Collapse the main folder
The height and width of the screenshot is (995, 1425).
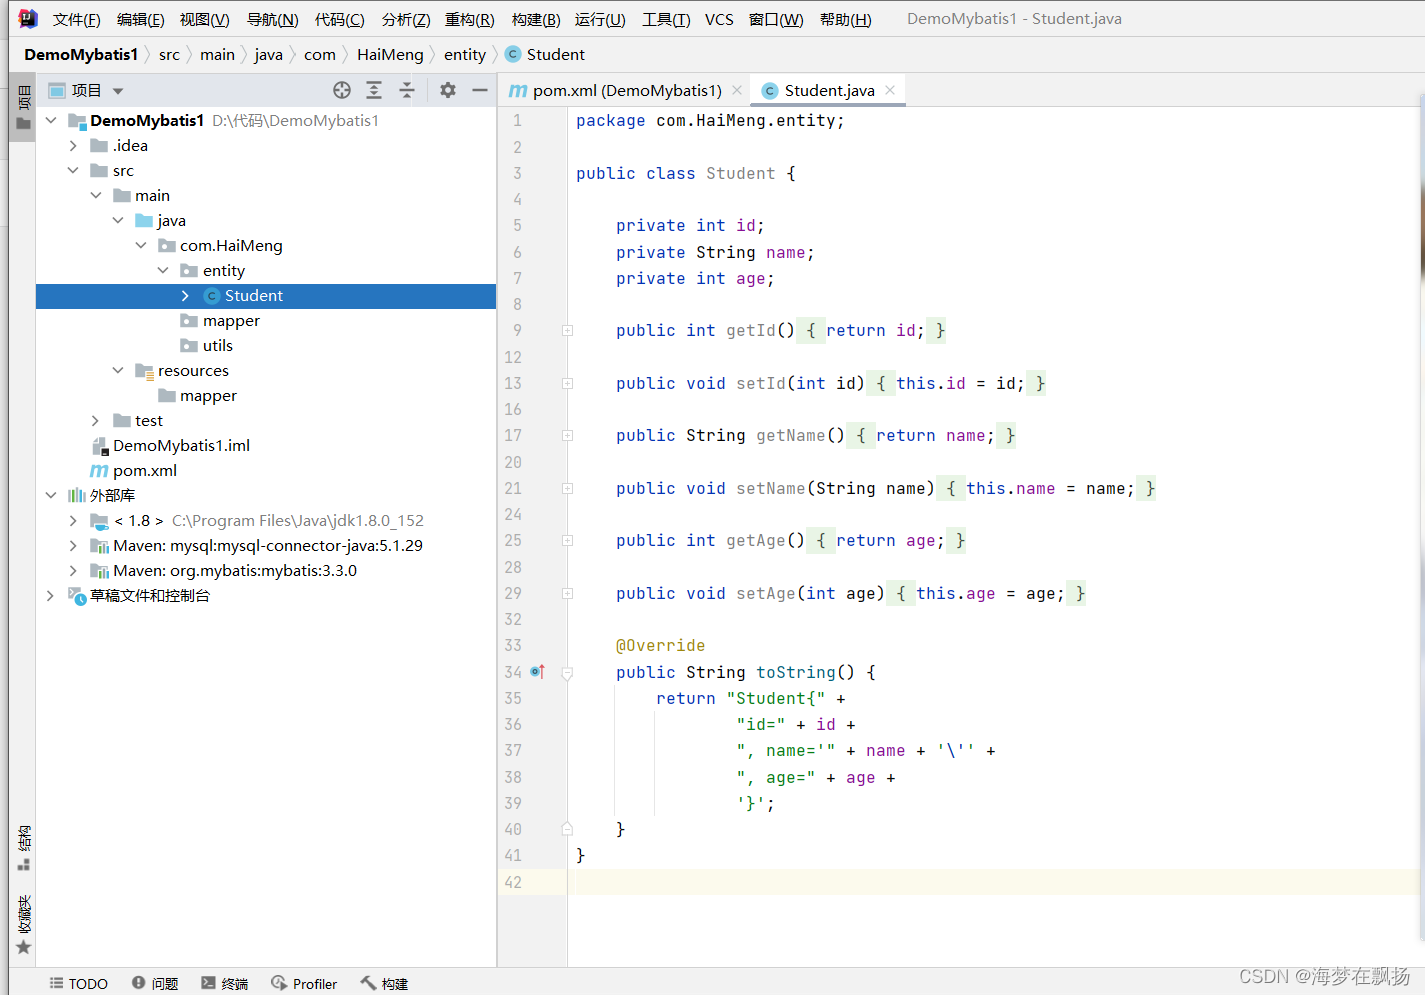pos(96,195)
